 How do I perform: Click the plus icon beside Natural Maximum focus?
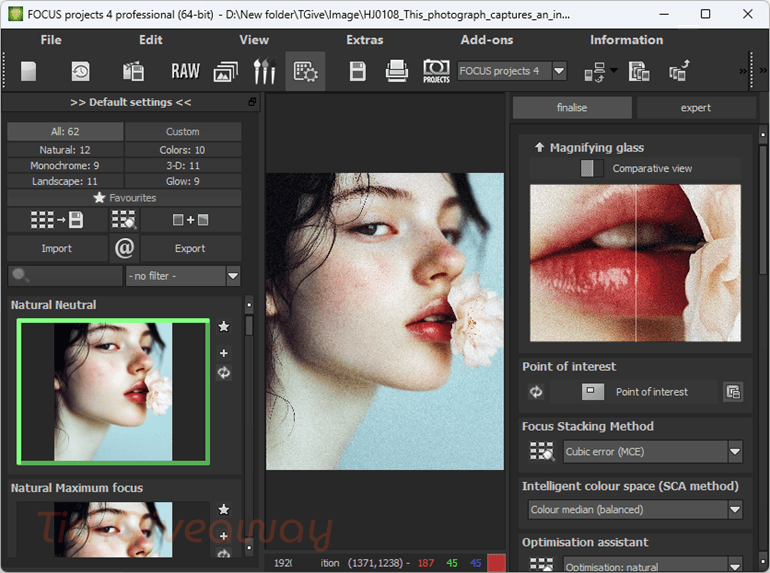[x=224, y=536]
